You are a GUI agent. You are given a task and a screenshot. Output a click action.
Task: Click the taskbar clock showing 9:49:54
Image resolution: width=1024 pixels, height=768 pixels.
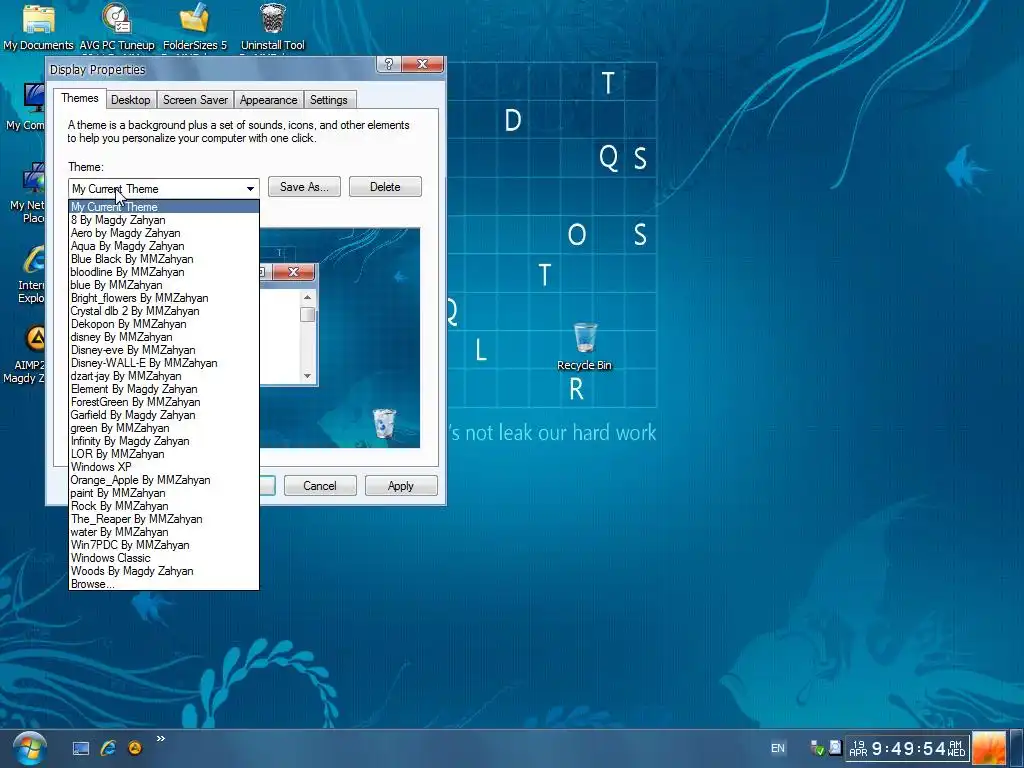(908, 748)
